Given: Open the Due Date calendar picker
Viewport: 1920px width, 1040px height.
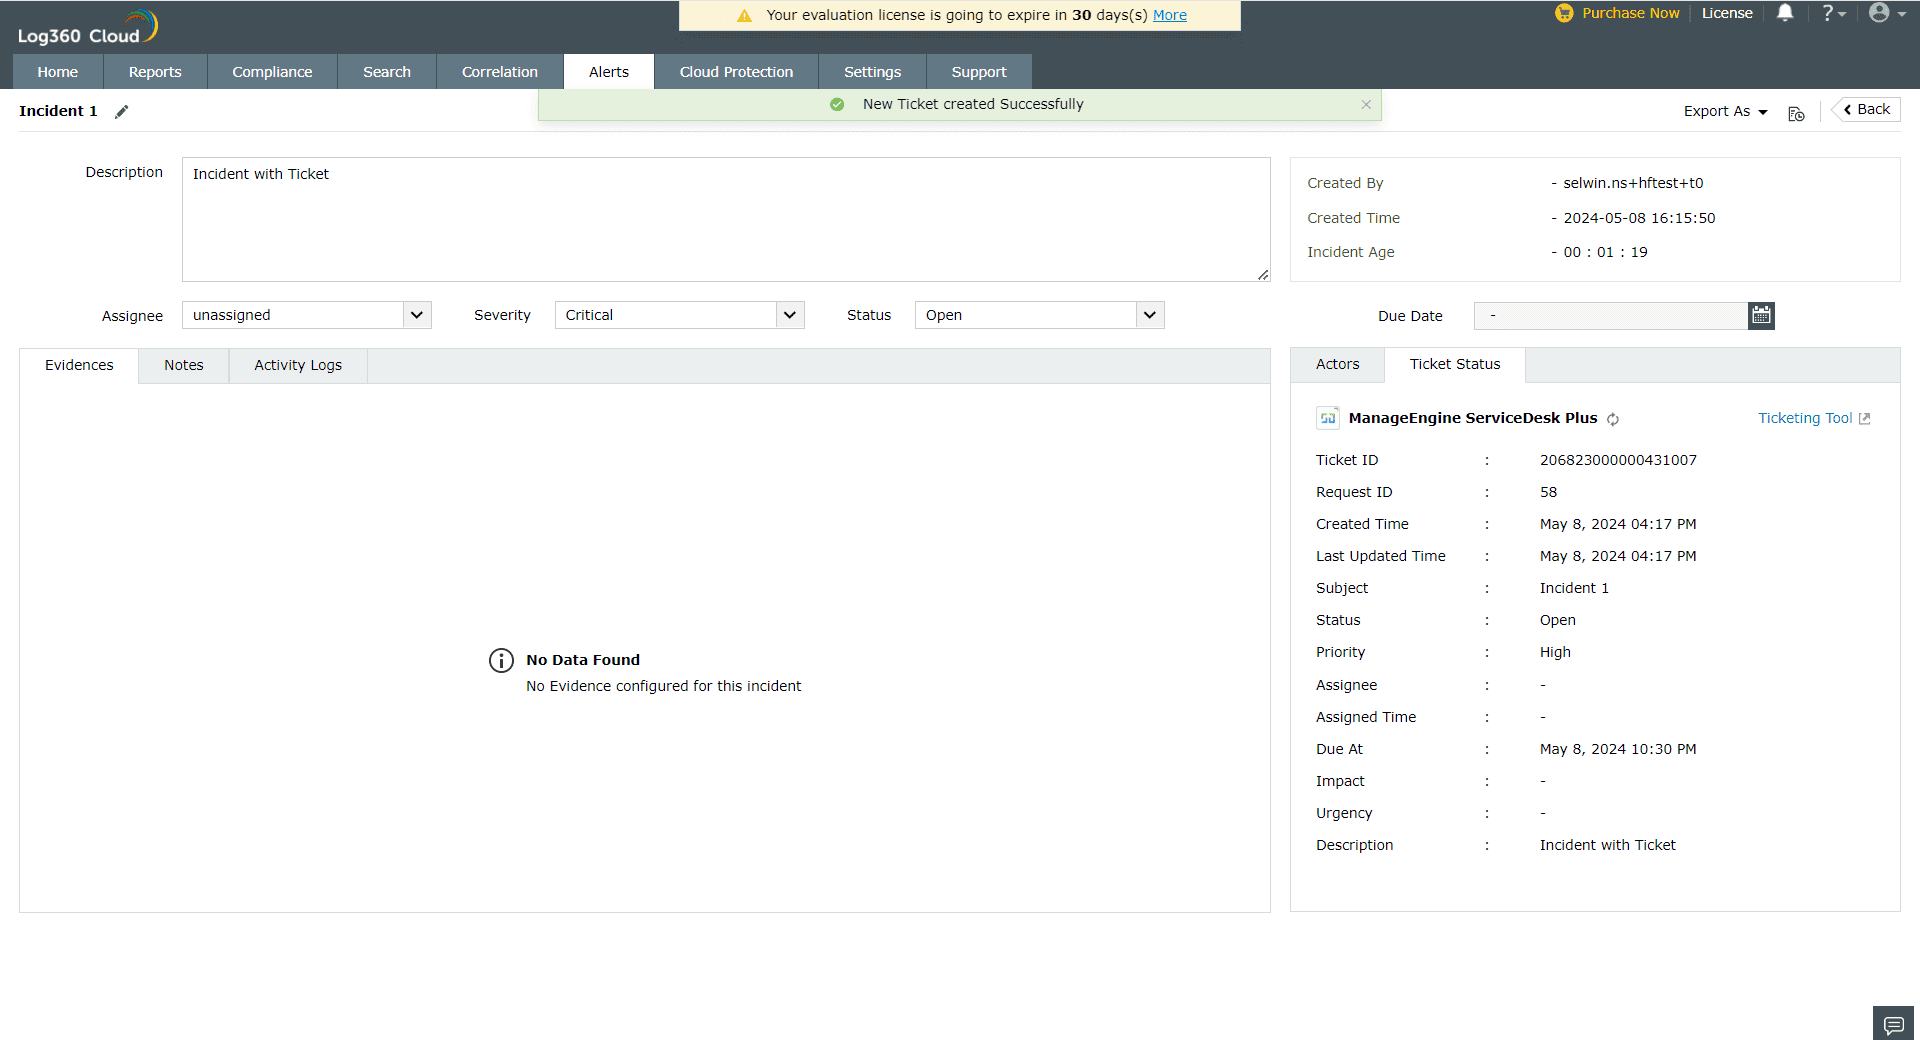Looking at the screenshot, I should coord(1760,315).
